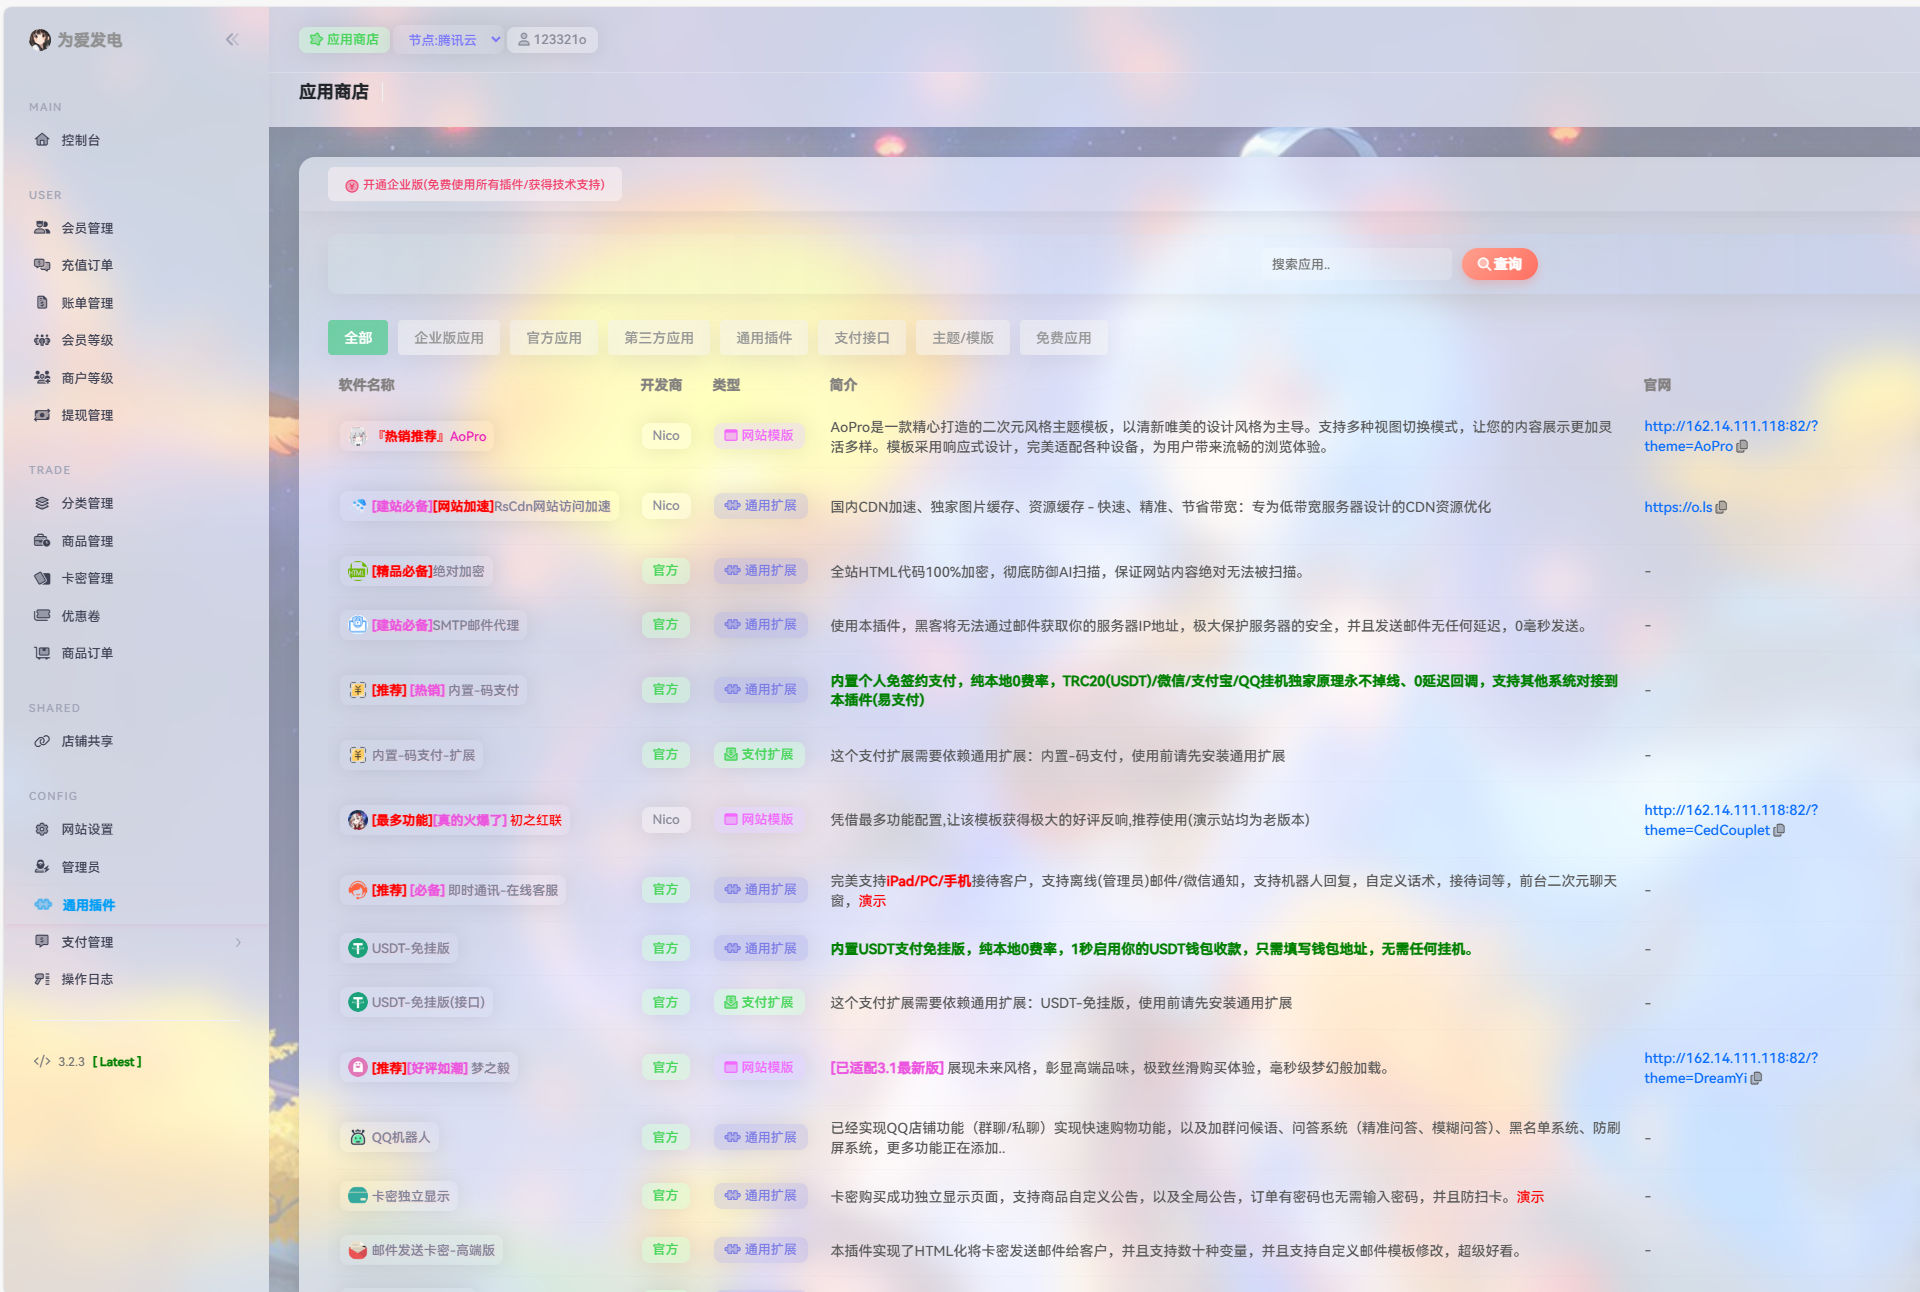Click the 卡密管理 sidebar icon
The width and height of the screenshot is (1920, 1292).
(x=42, y=578)
